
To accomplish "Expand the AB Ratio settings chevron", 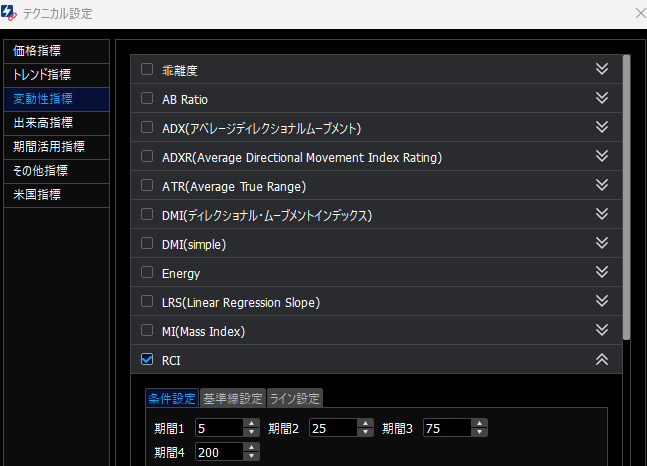I will coord(601,98).
